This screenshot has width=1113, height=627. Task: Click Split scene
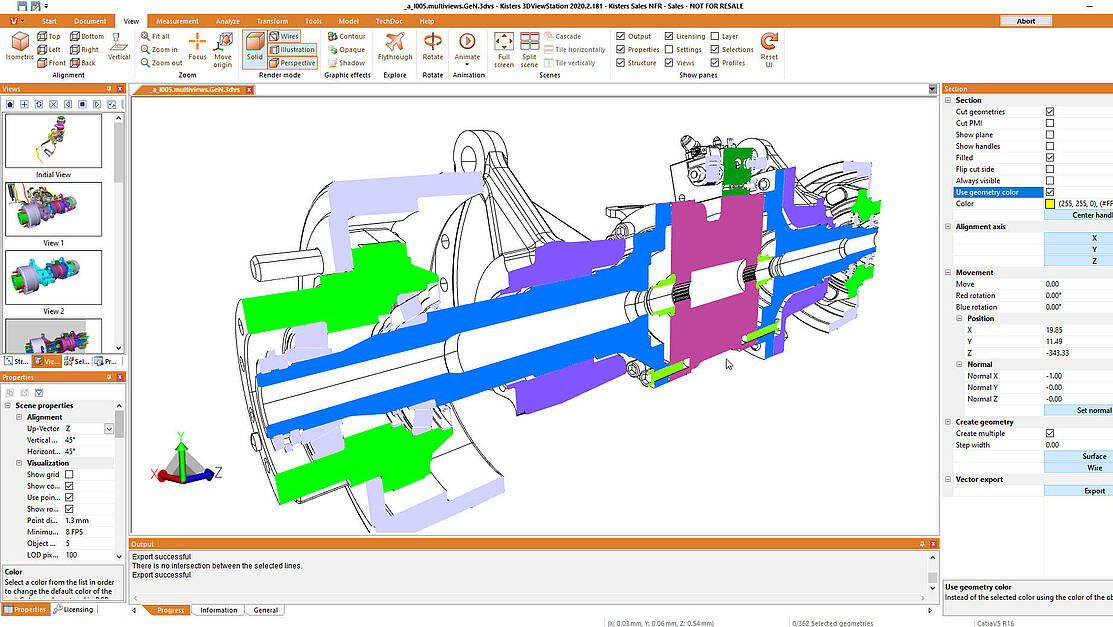tap(530, 50)
